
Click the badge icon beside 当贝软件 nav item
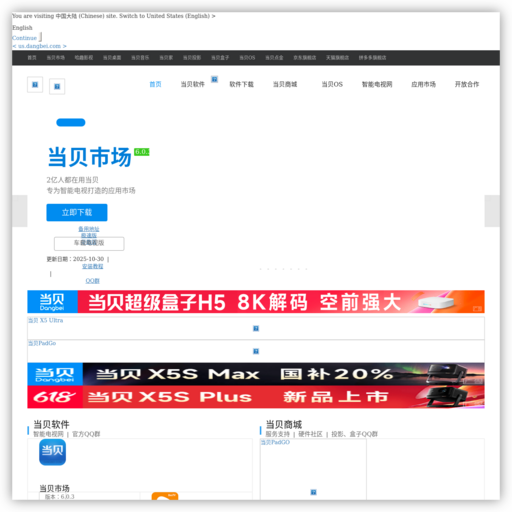point(214,79)
